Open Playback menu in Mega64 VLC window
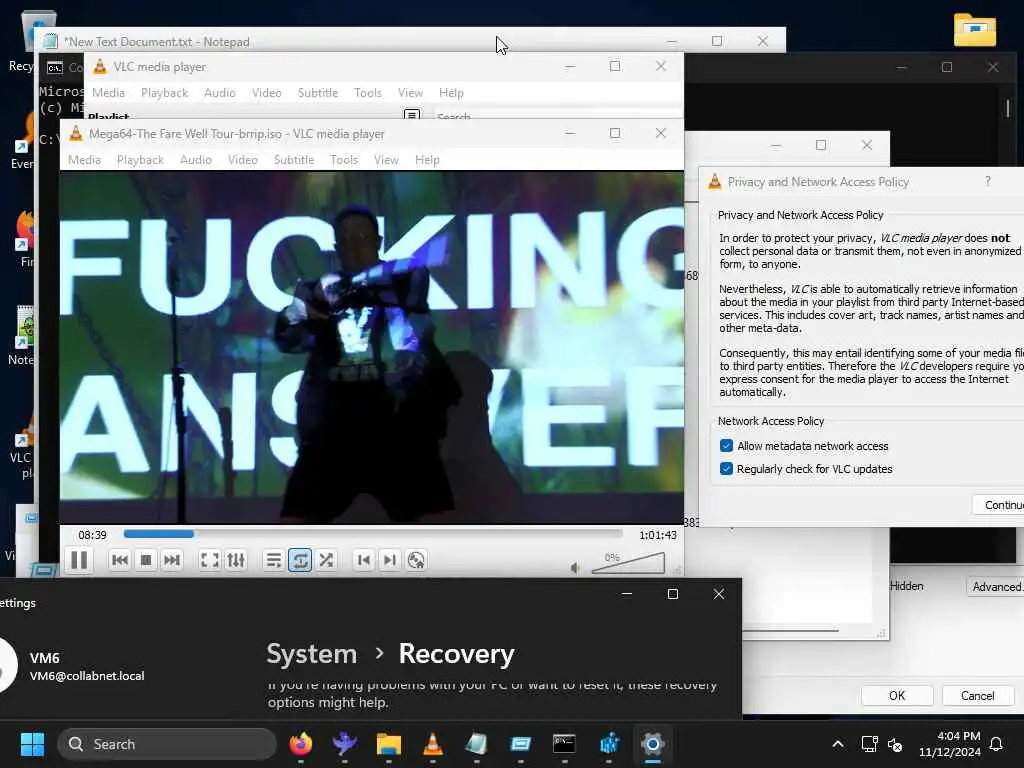This screenshot has height=768, width=1024. pos(140,160)
